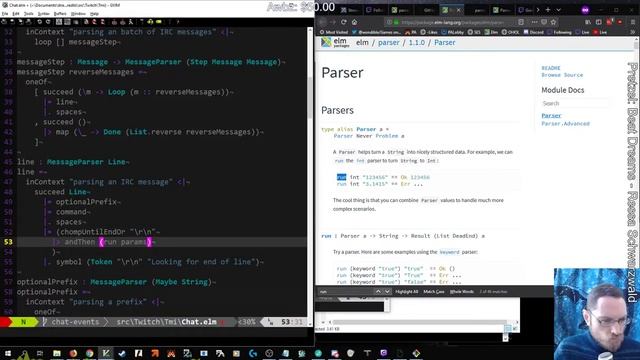Toggle Highlight All in find bar
Image resolution: width=640 pixels, height=360 pixels.
[407, 291]
